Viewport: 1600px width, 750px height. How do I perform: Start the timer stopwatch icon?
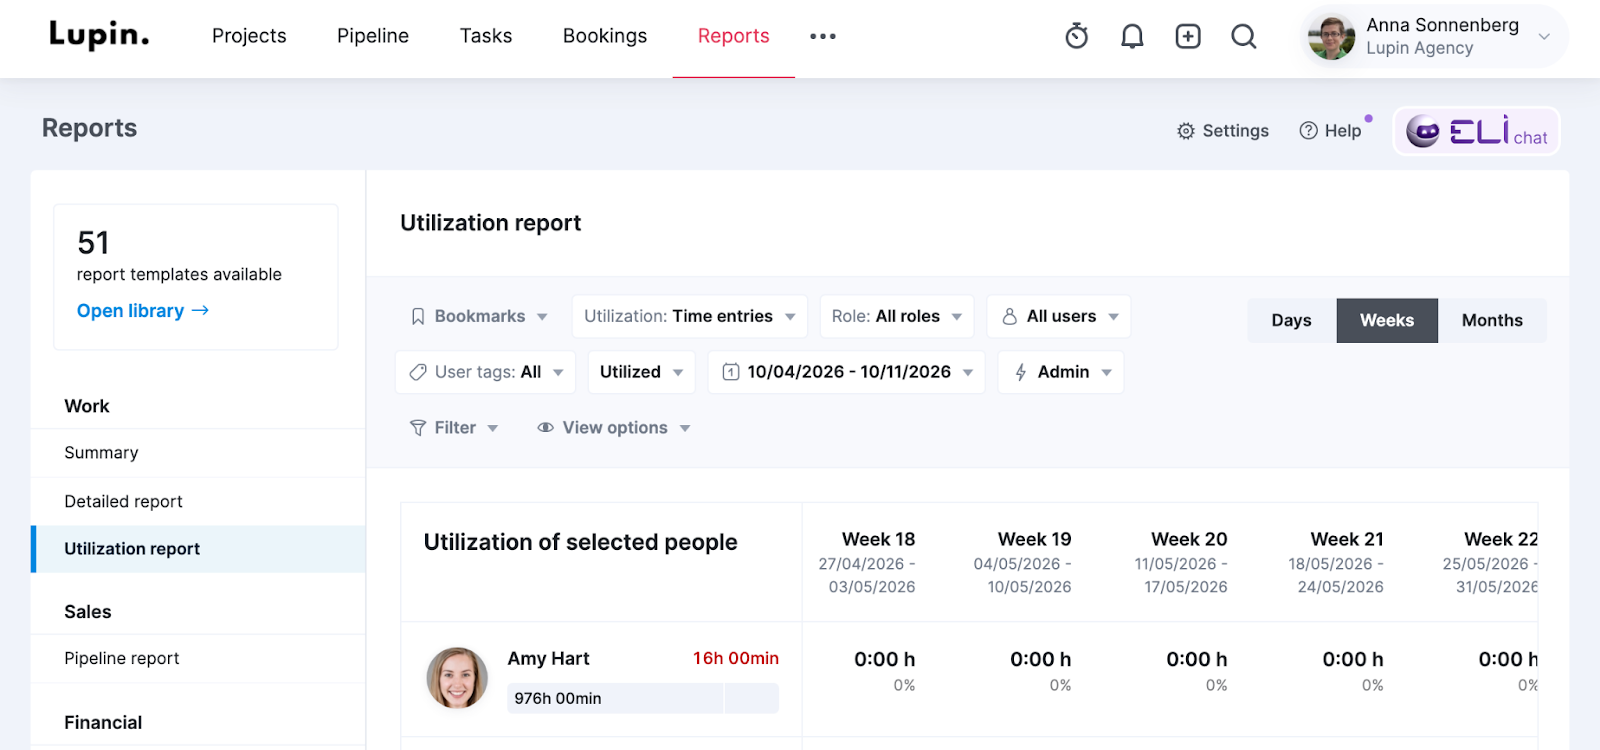[x=1076, y=37]
